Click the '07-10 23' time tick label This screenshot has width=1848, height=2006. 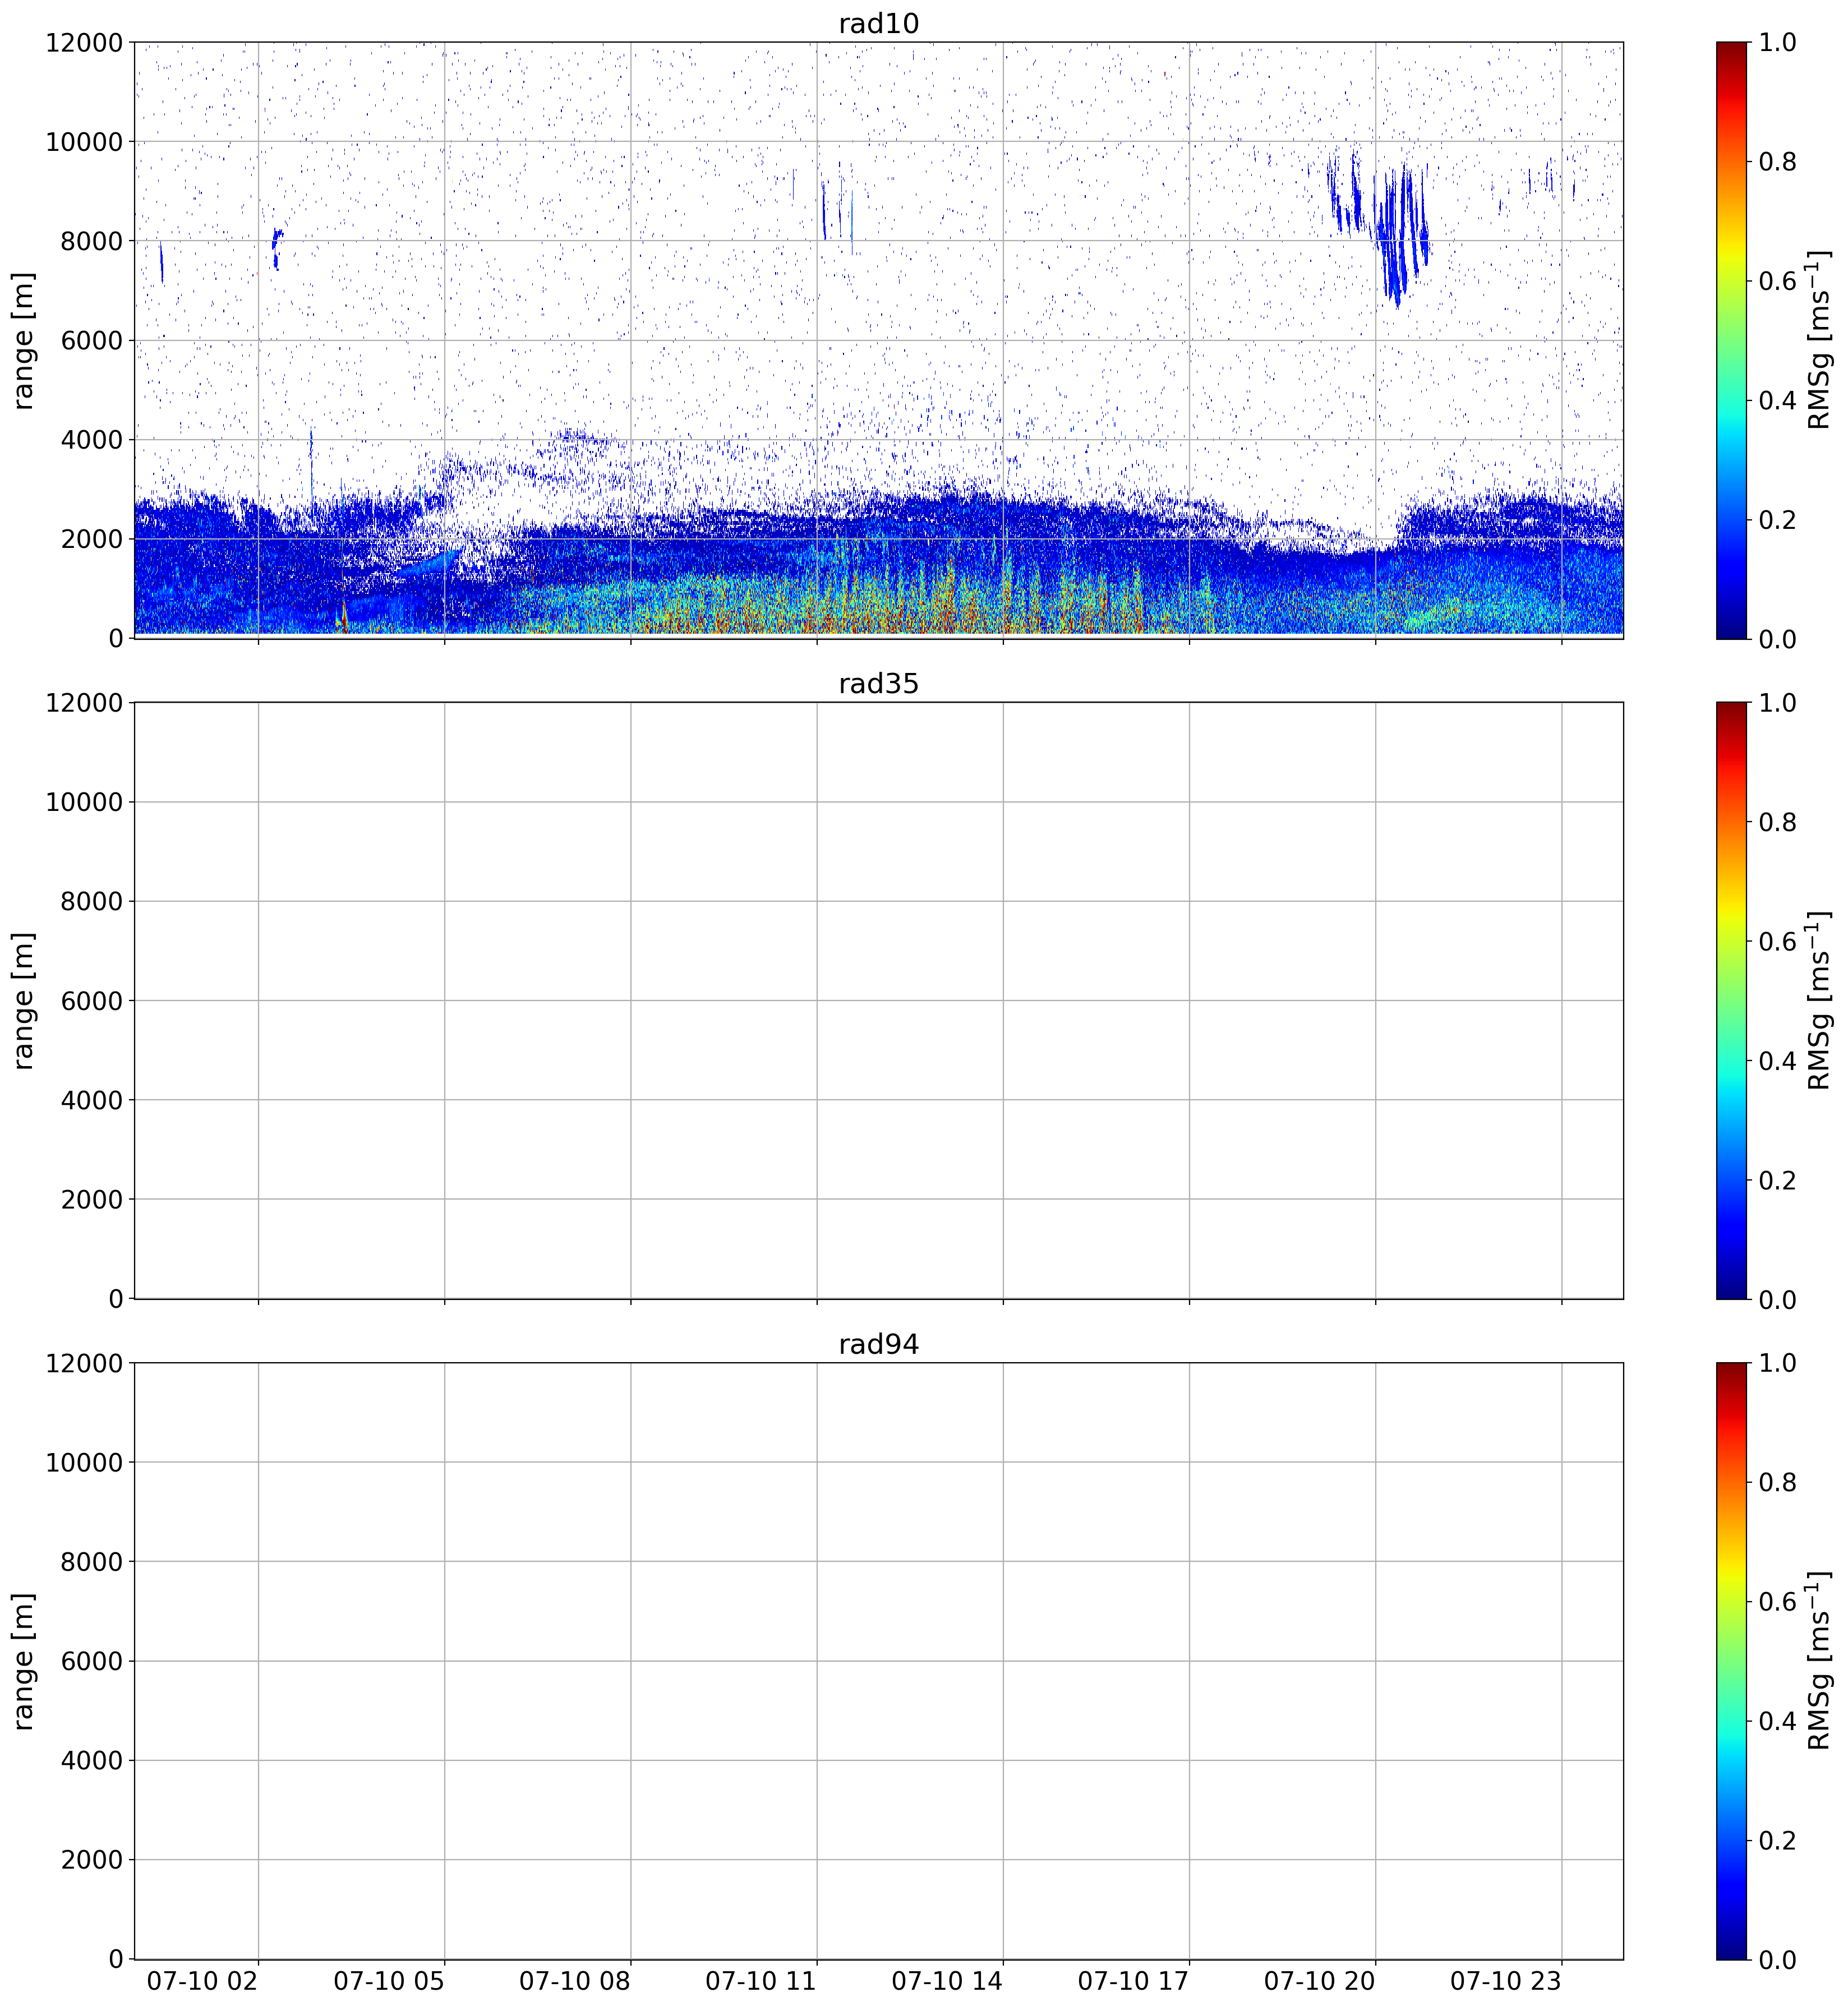click(x=1505, y=1981)
